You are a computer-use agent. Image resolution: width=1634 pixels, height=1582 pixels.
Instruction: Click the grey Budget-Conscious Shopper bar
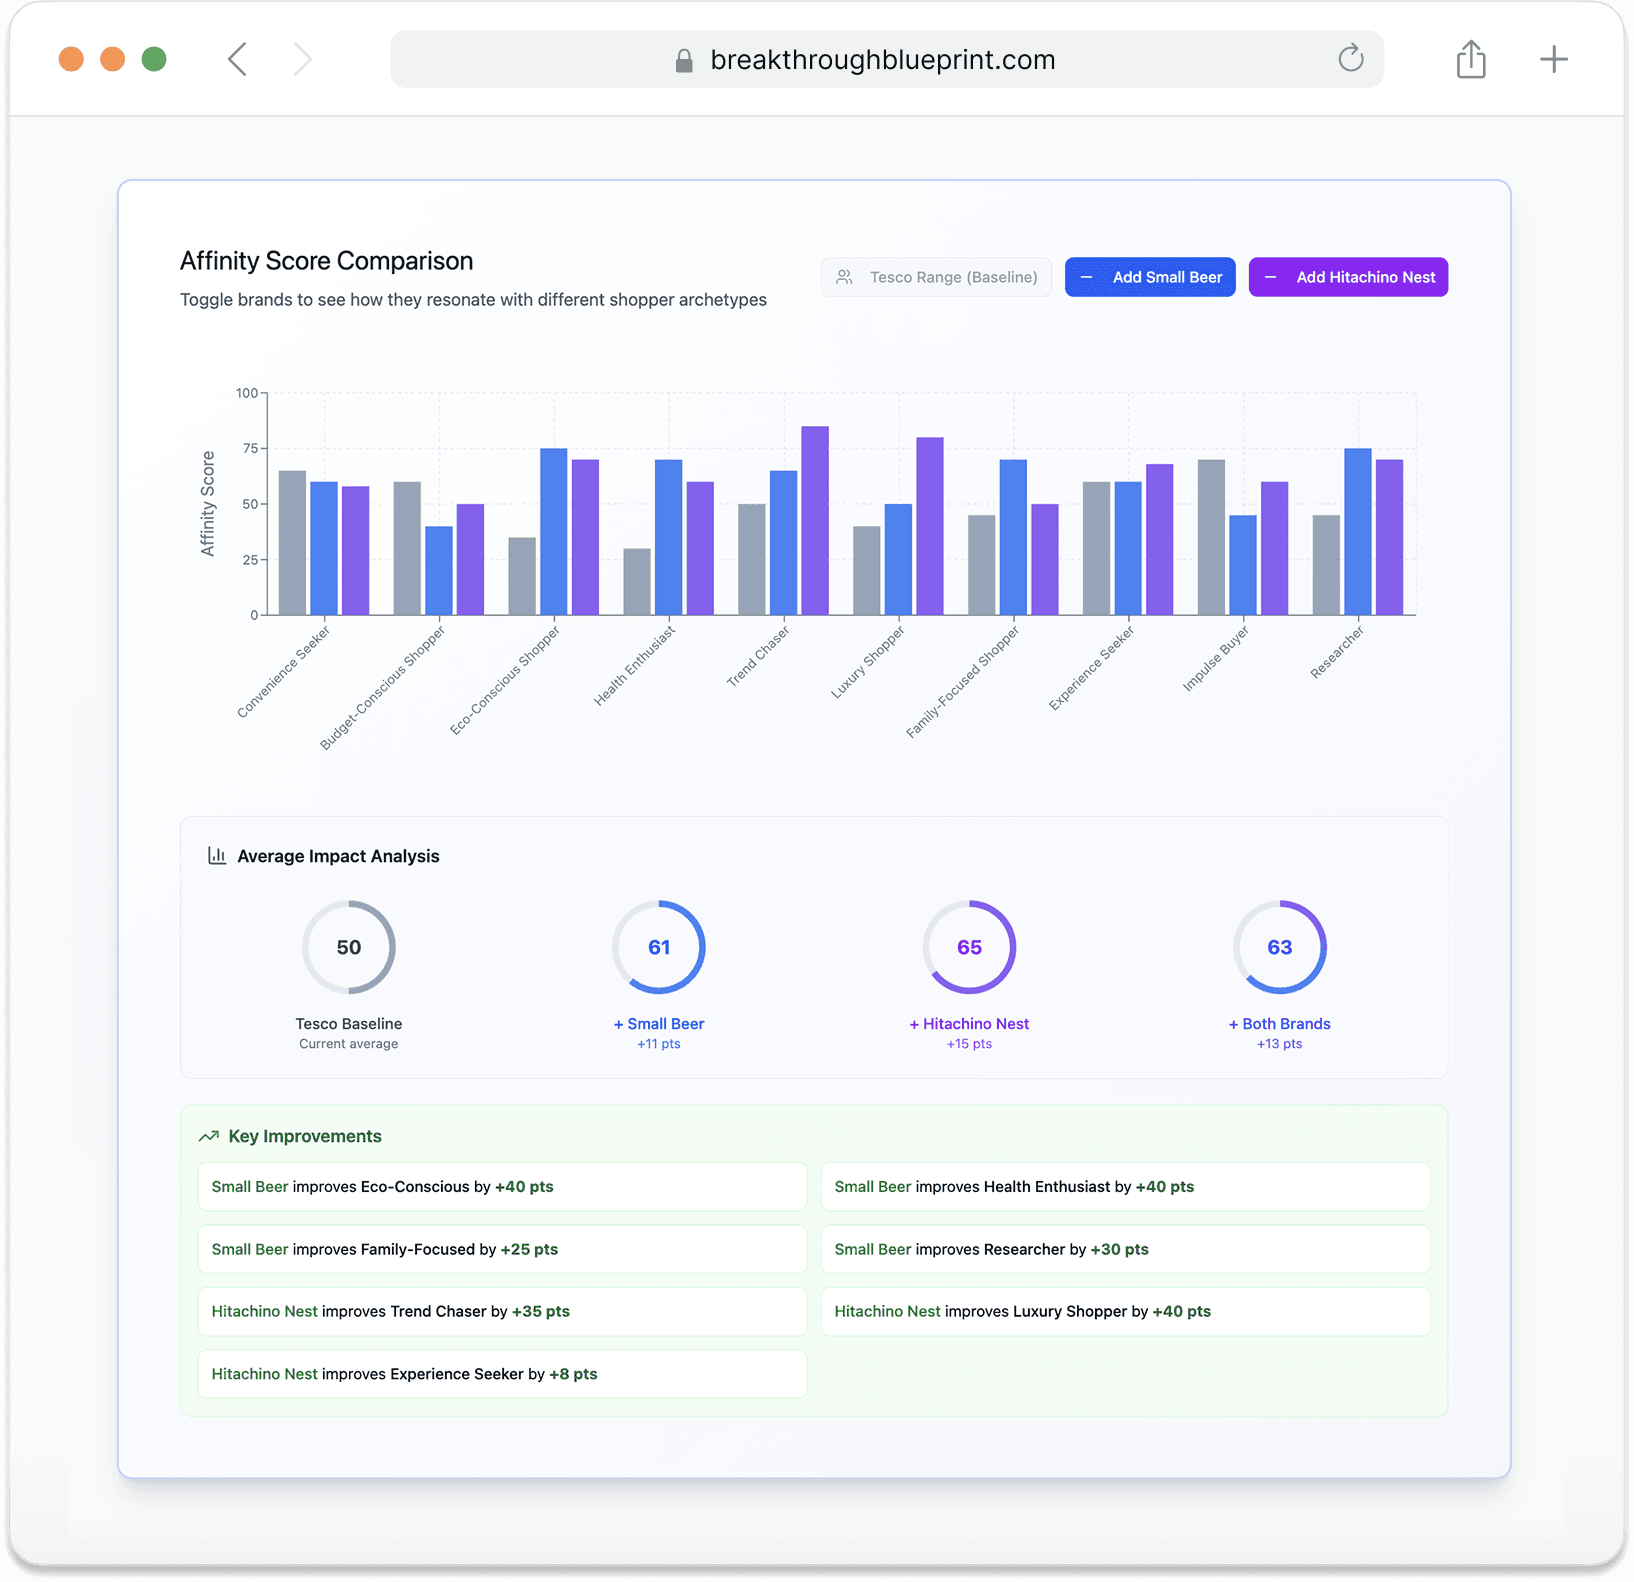tap(407, 548)
